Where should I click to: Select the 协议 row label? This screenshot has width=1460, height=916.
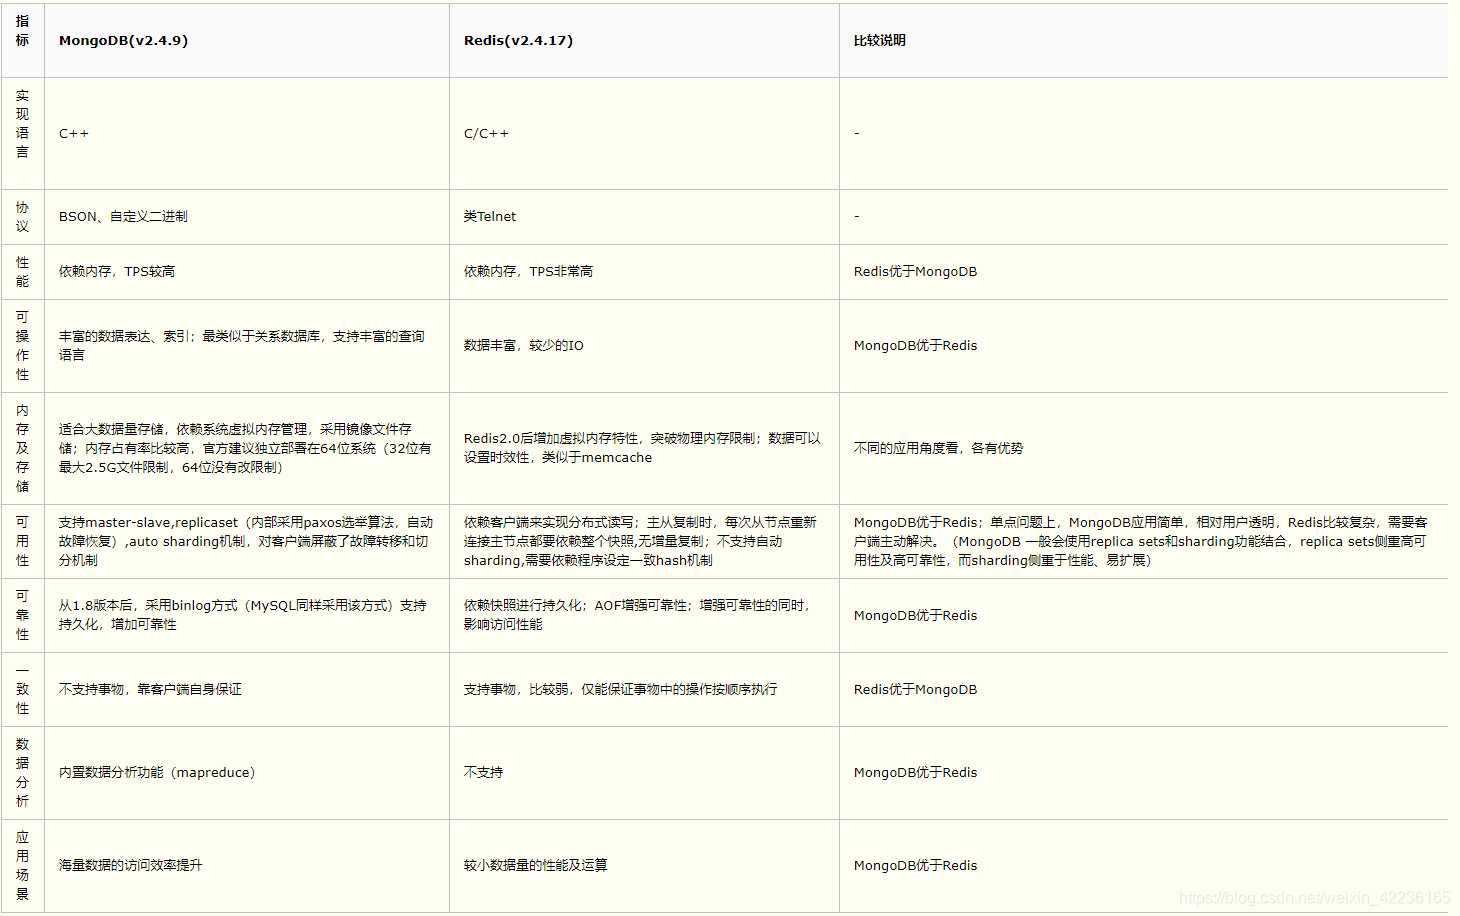(22, 216)
